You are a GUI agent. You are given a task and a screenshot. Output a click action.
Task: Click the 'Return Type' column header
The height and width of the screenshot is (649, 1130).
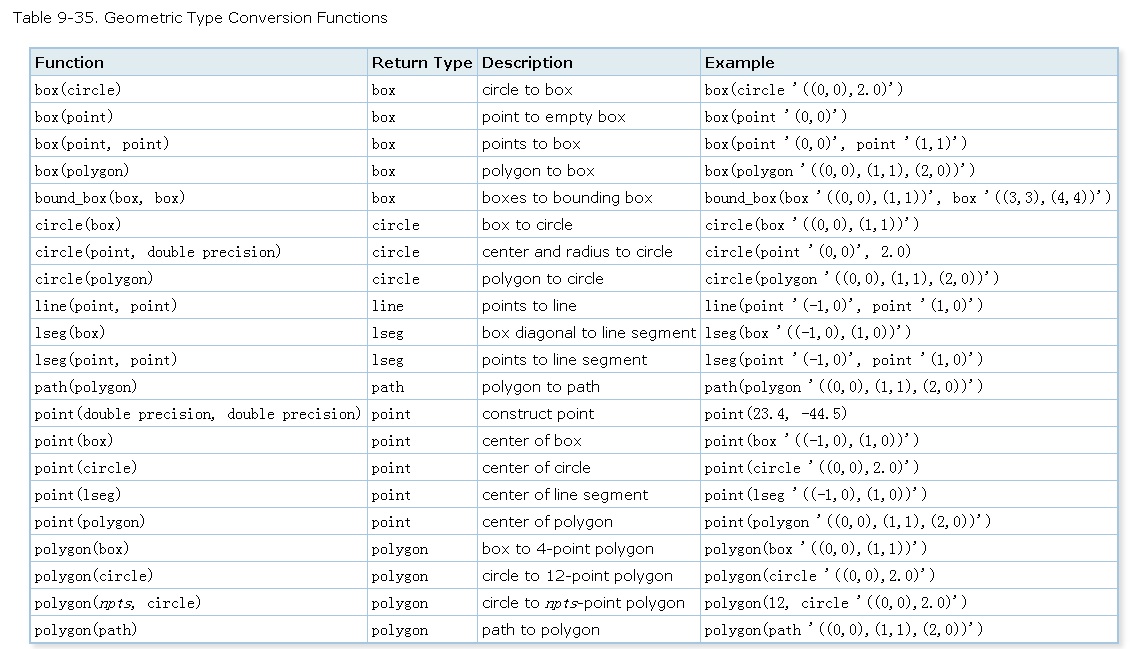(421, 62)
